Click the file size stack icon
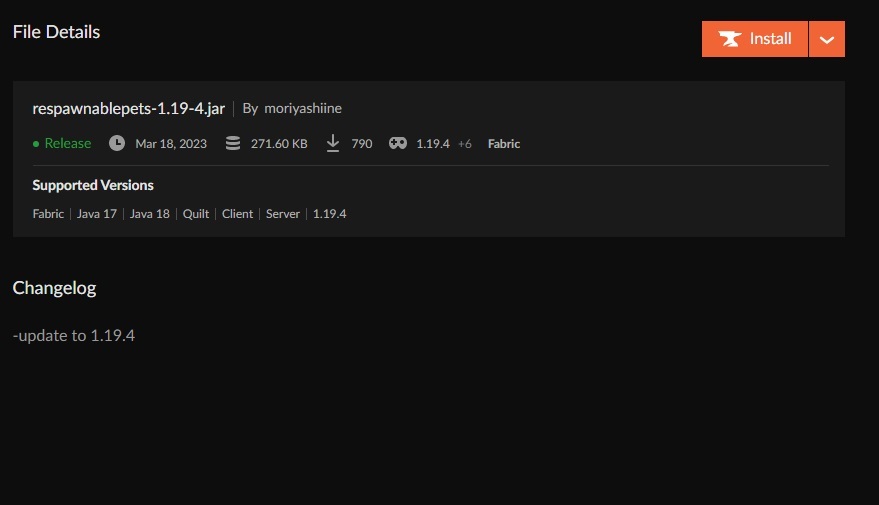Viewport: 879px width, 505px height. 233,143
